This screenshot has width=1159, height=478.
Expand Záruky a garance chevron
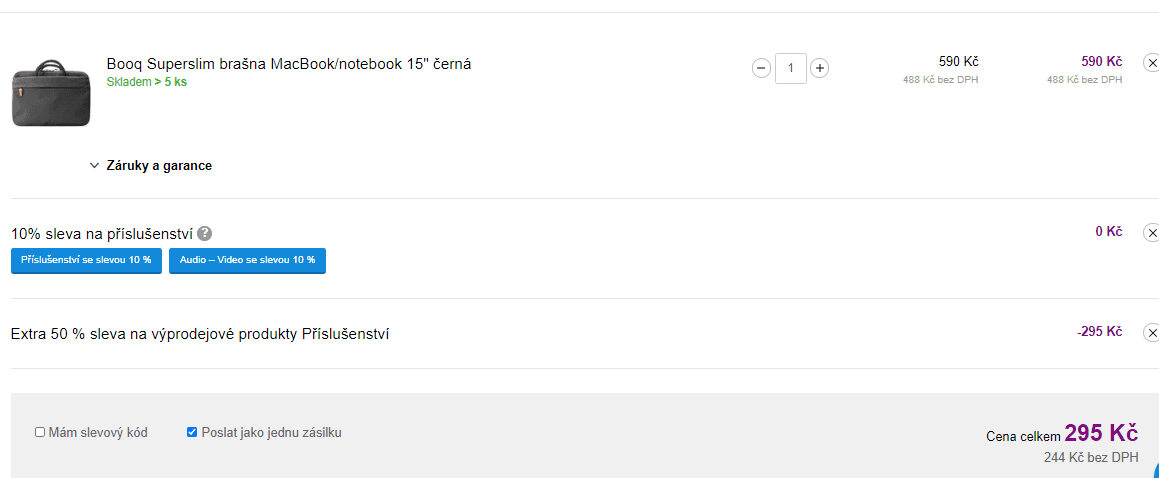(x=94, y=166)
